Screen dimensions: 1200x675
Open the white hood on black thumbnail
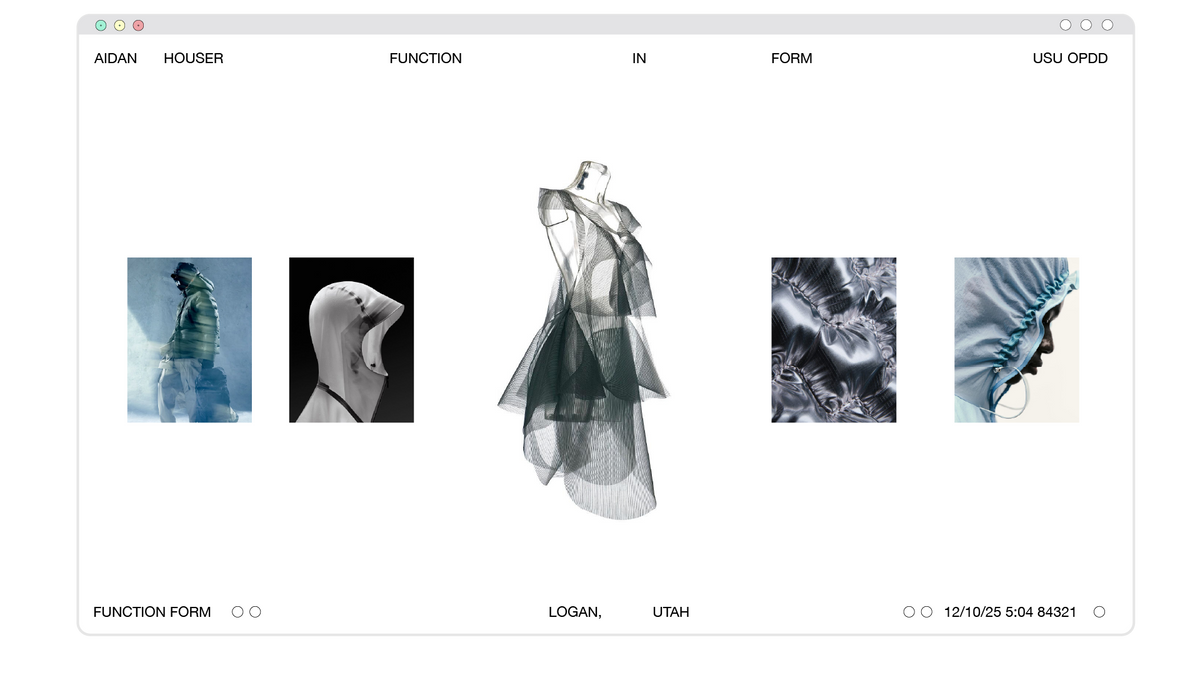(x=351, y=340)
